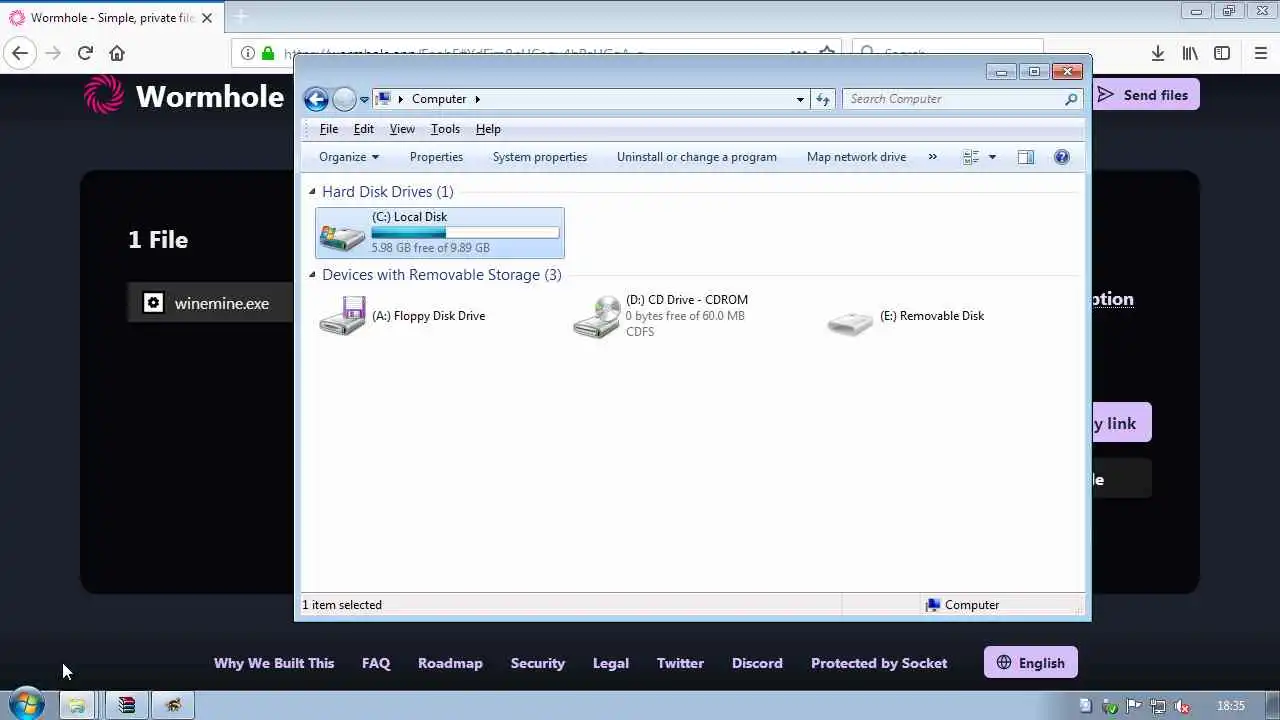This screenshot has width=1280, height=720.
Task: Open the FAQ link
Action: click(x=376, y=663)
